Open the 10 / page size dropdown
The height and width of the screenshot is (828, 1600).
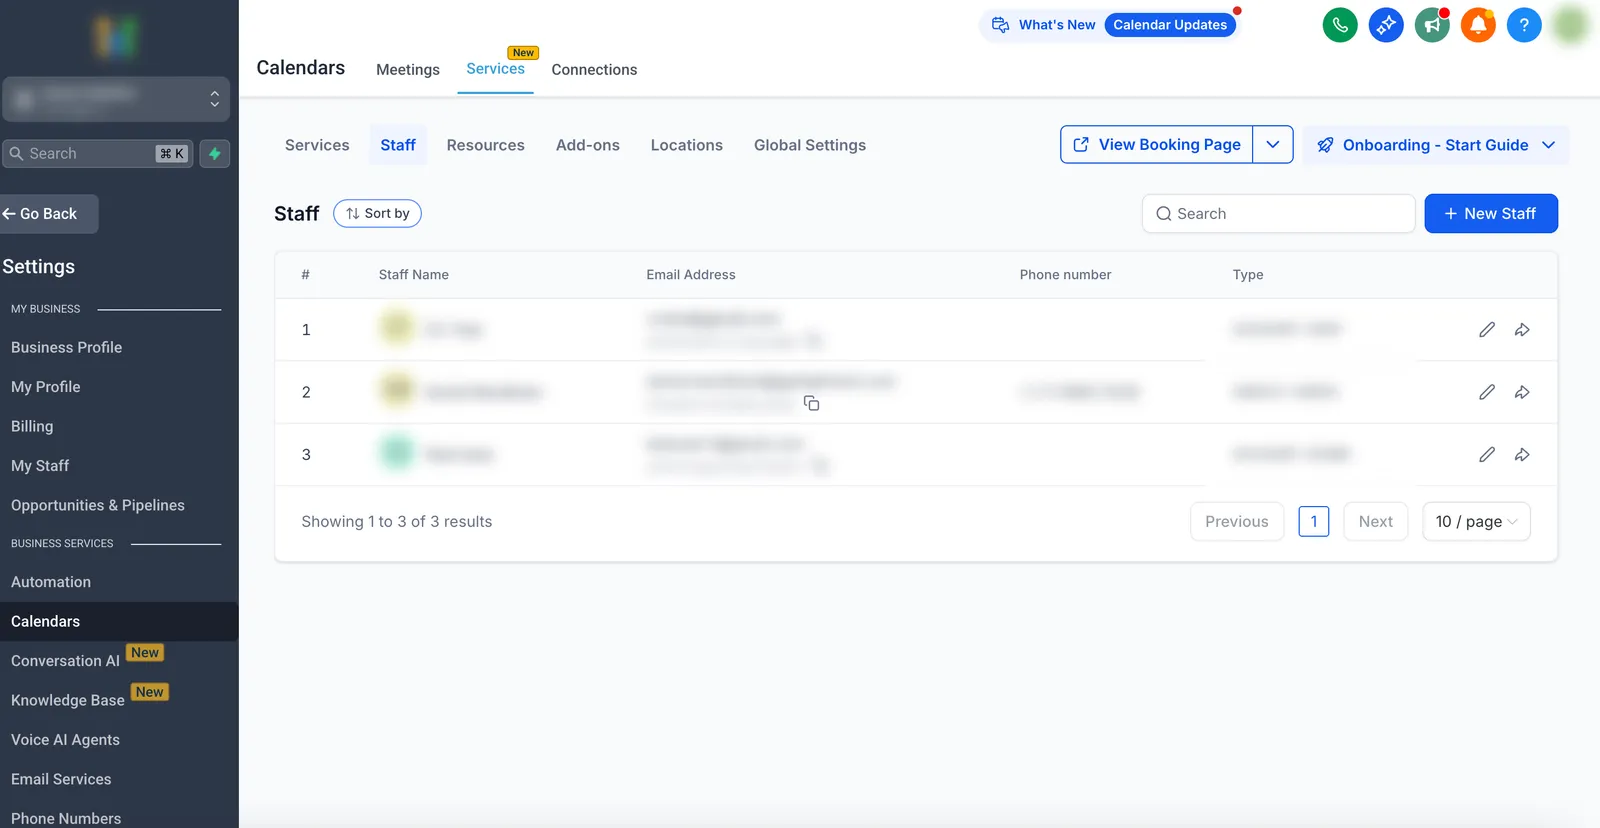(1476, 522)
